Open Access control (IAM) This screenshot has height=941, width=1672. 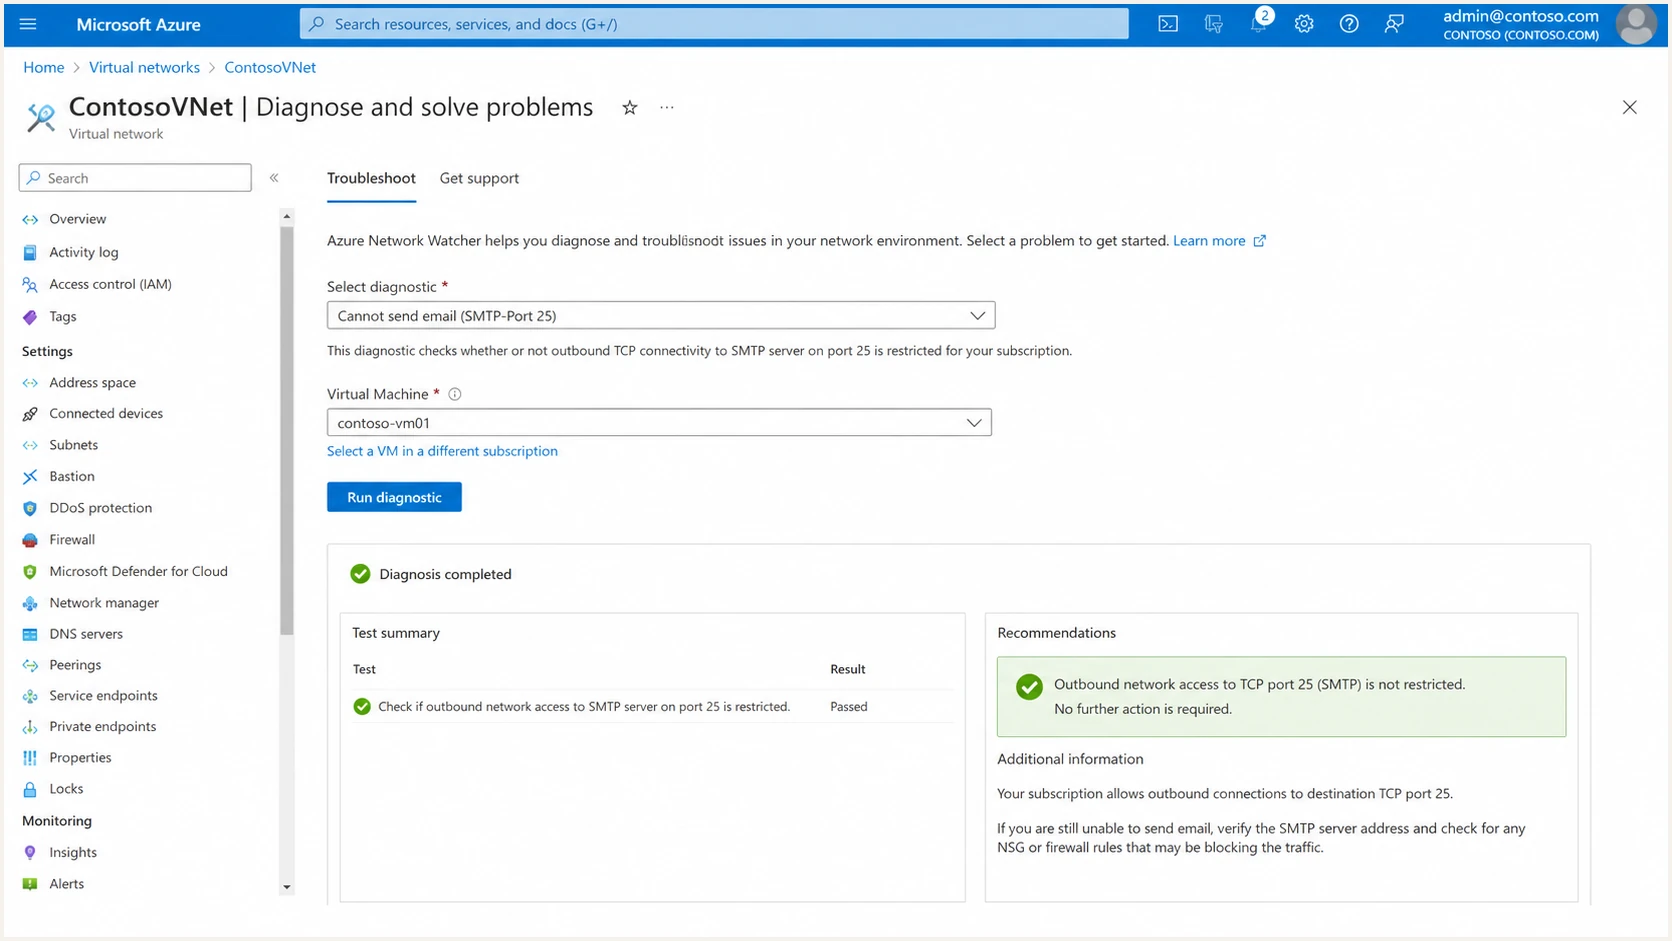110,284
